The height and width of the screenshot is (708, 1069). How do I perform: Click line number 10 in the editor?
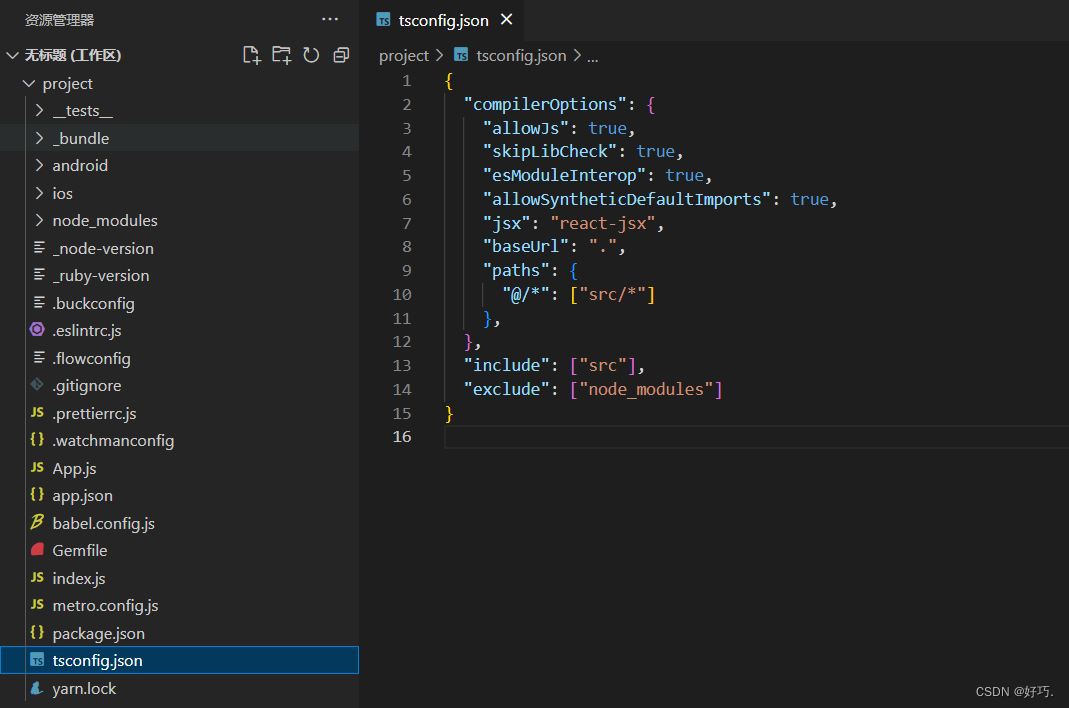tap(401, 294)
